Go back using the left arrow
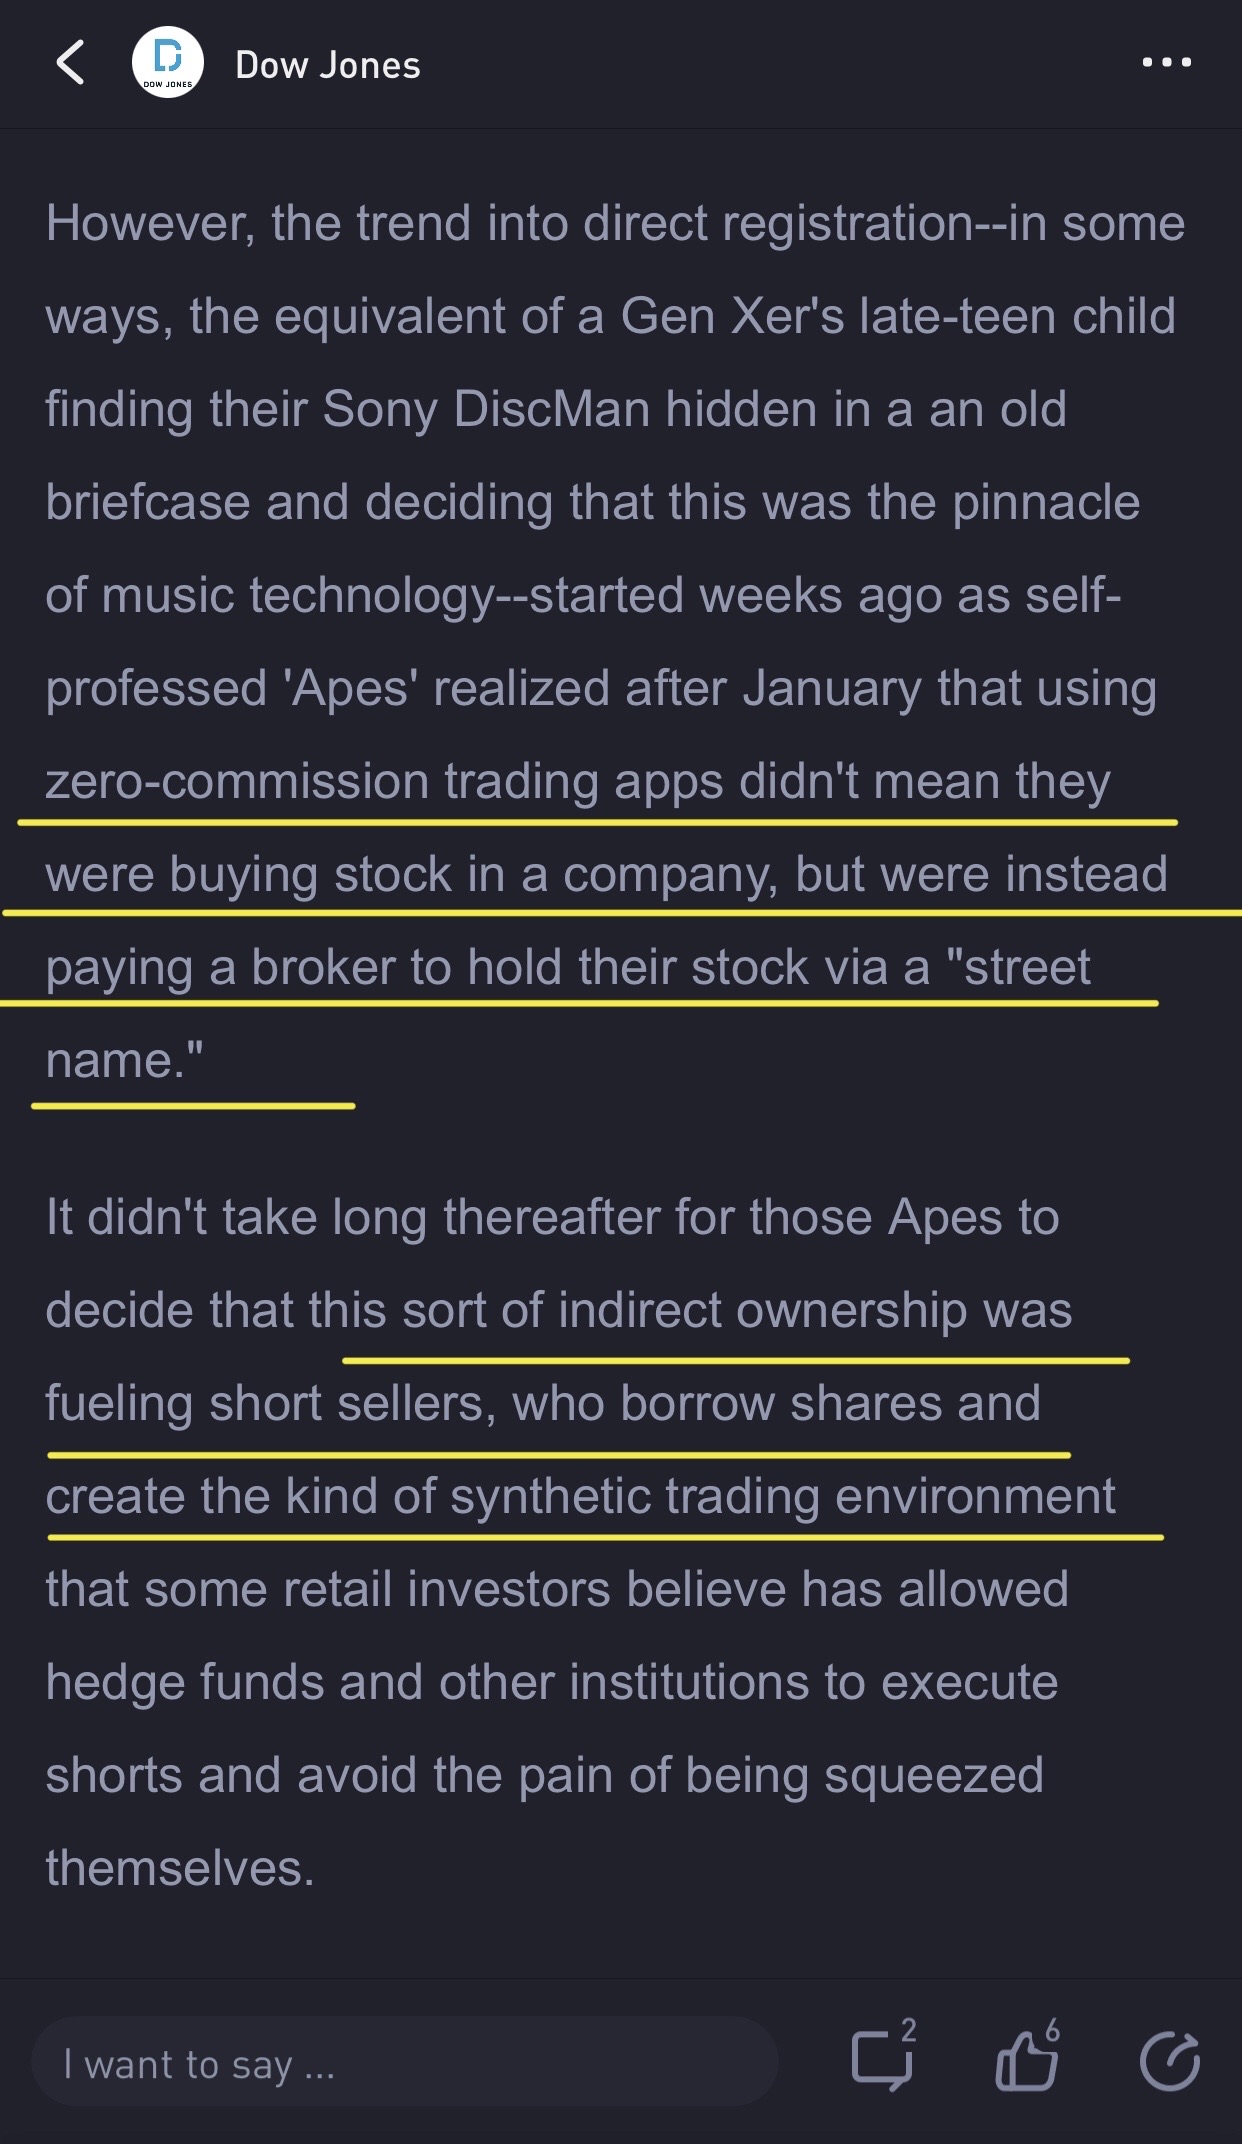 tap(70, 63)
